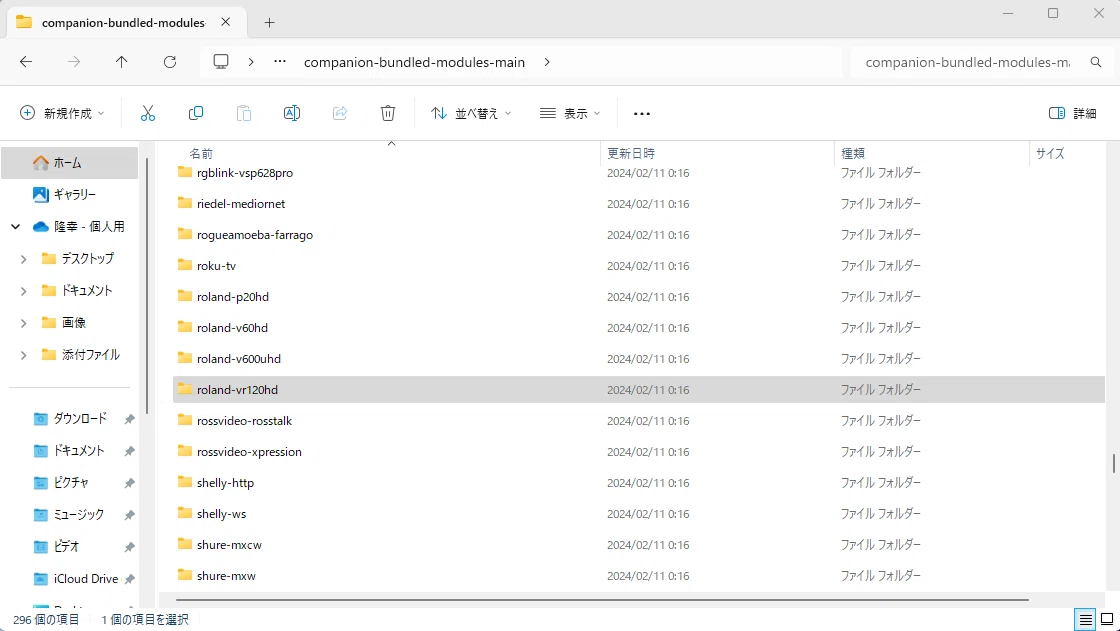The image size is (1120, 631).
Task: Click the folder icon of shelly-ws
Action: (185, 513)
